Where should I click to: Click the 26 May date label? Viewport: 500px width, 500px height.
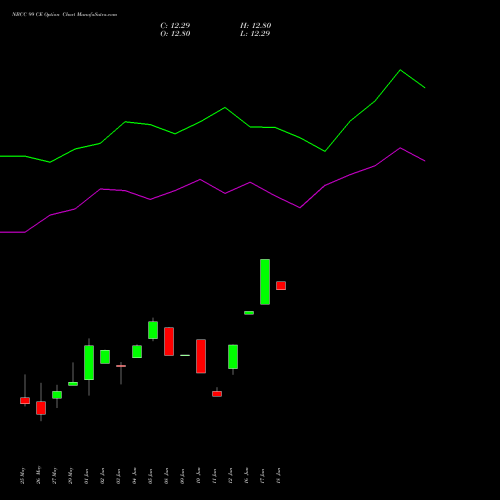(x=38, y=475)
